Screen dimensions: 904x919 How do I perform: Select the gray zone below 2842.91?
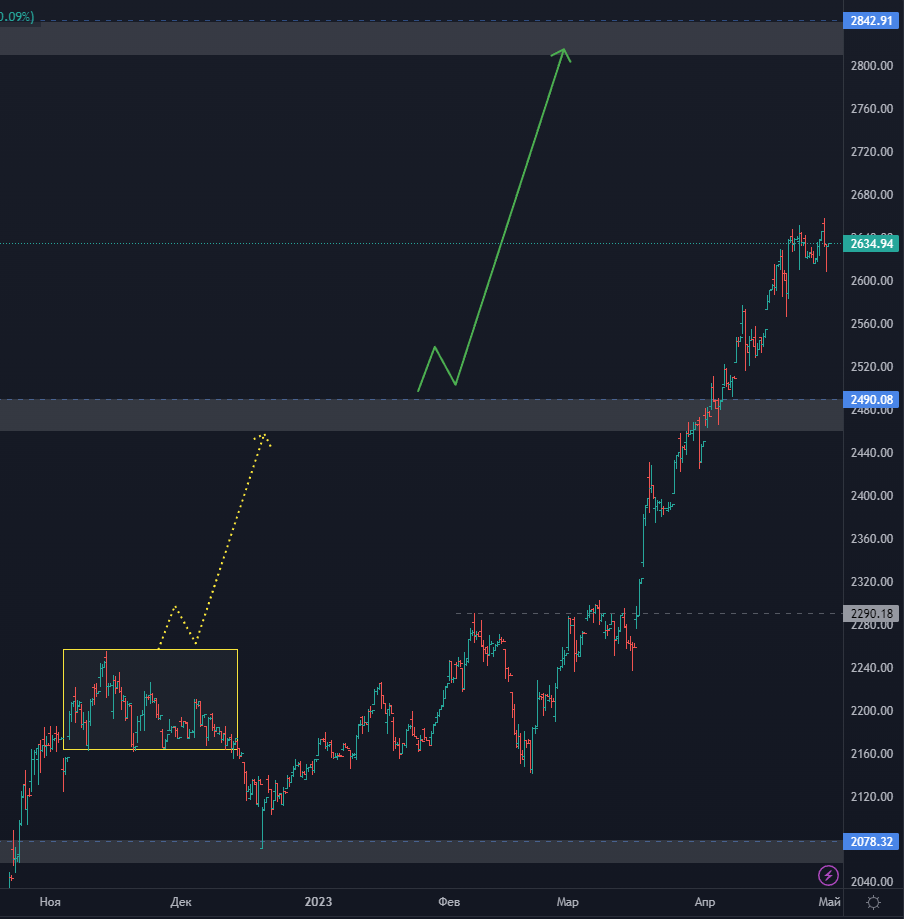point(422,38)
